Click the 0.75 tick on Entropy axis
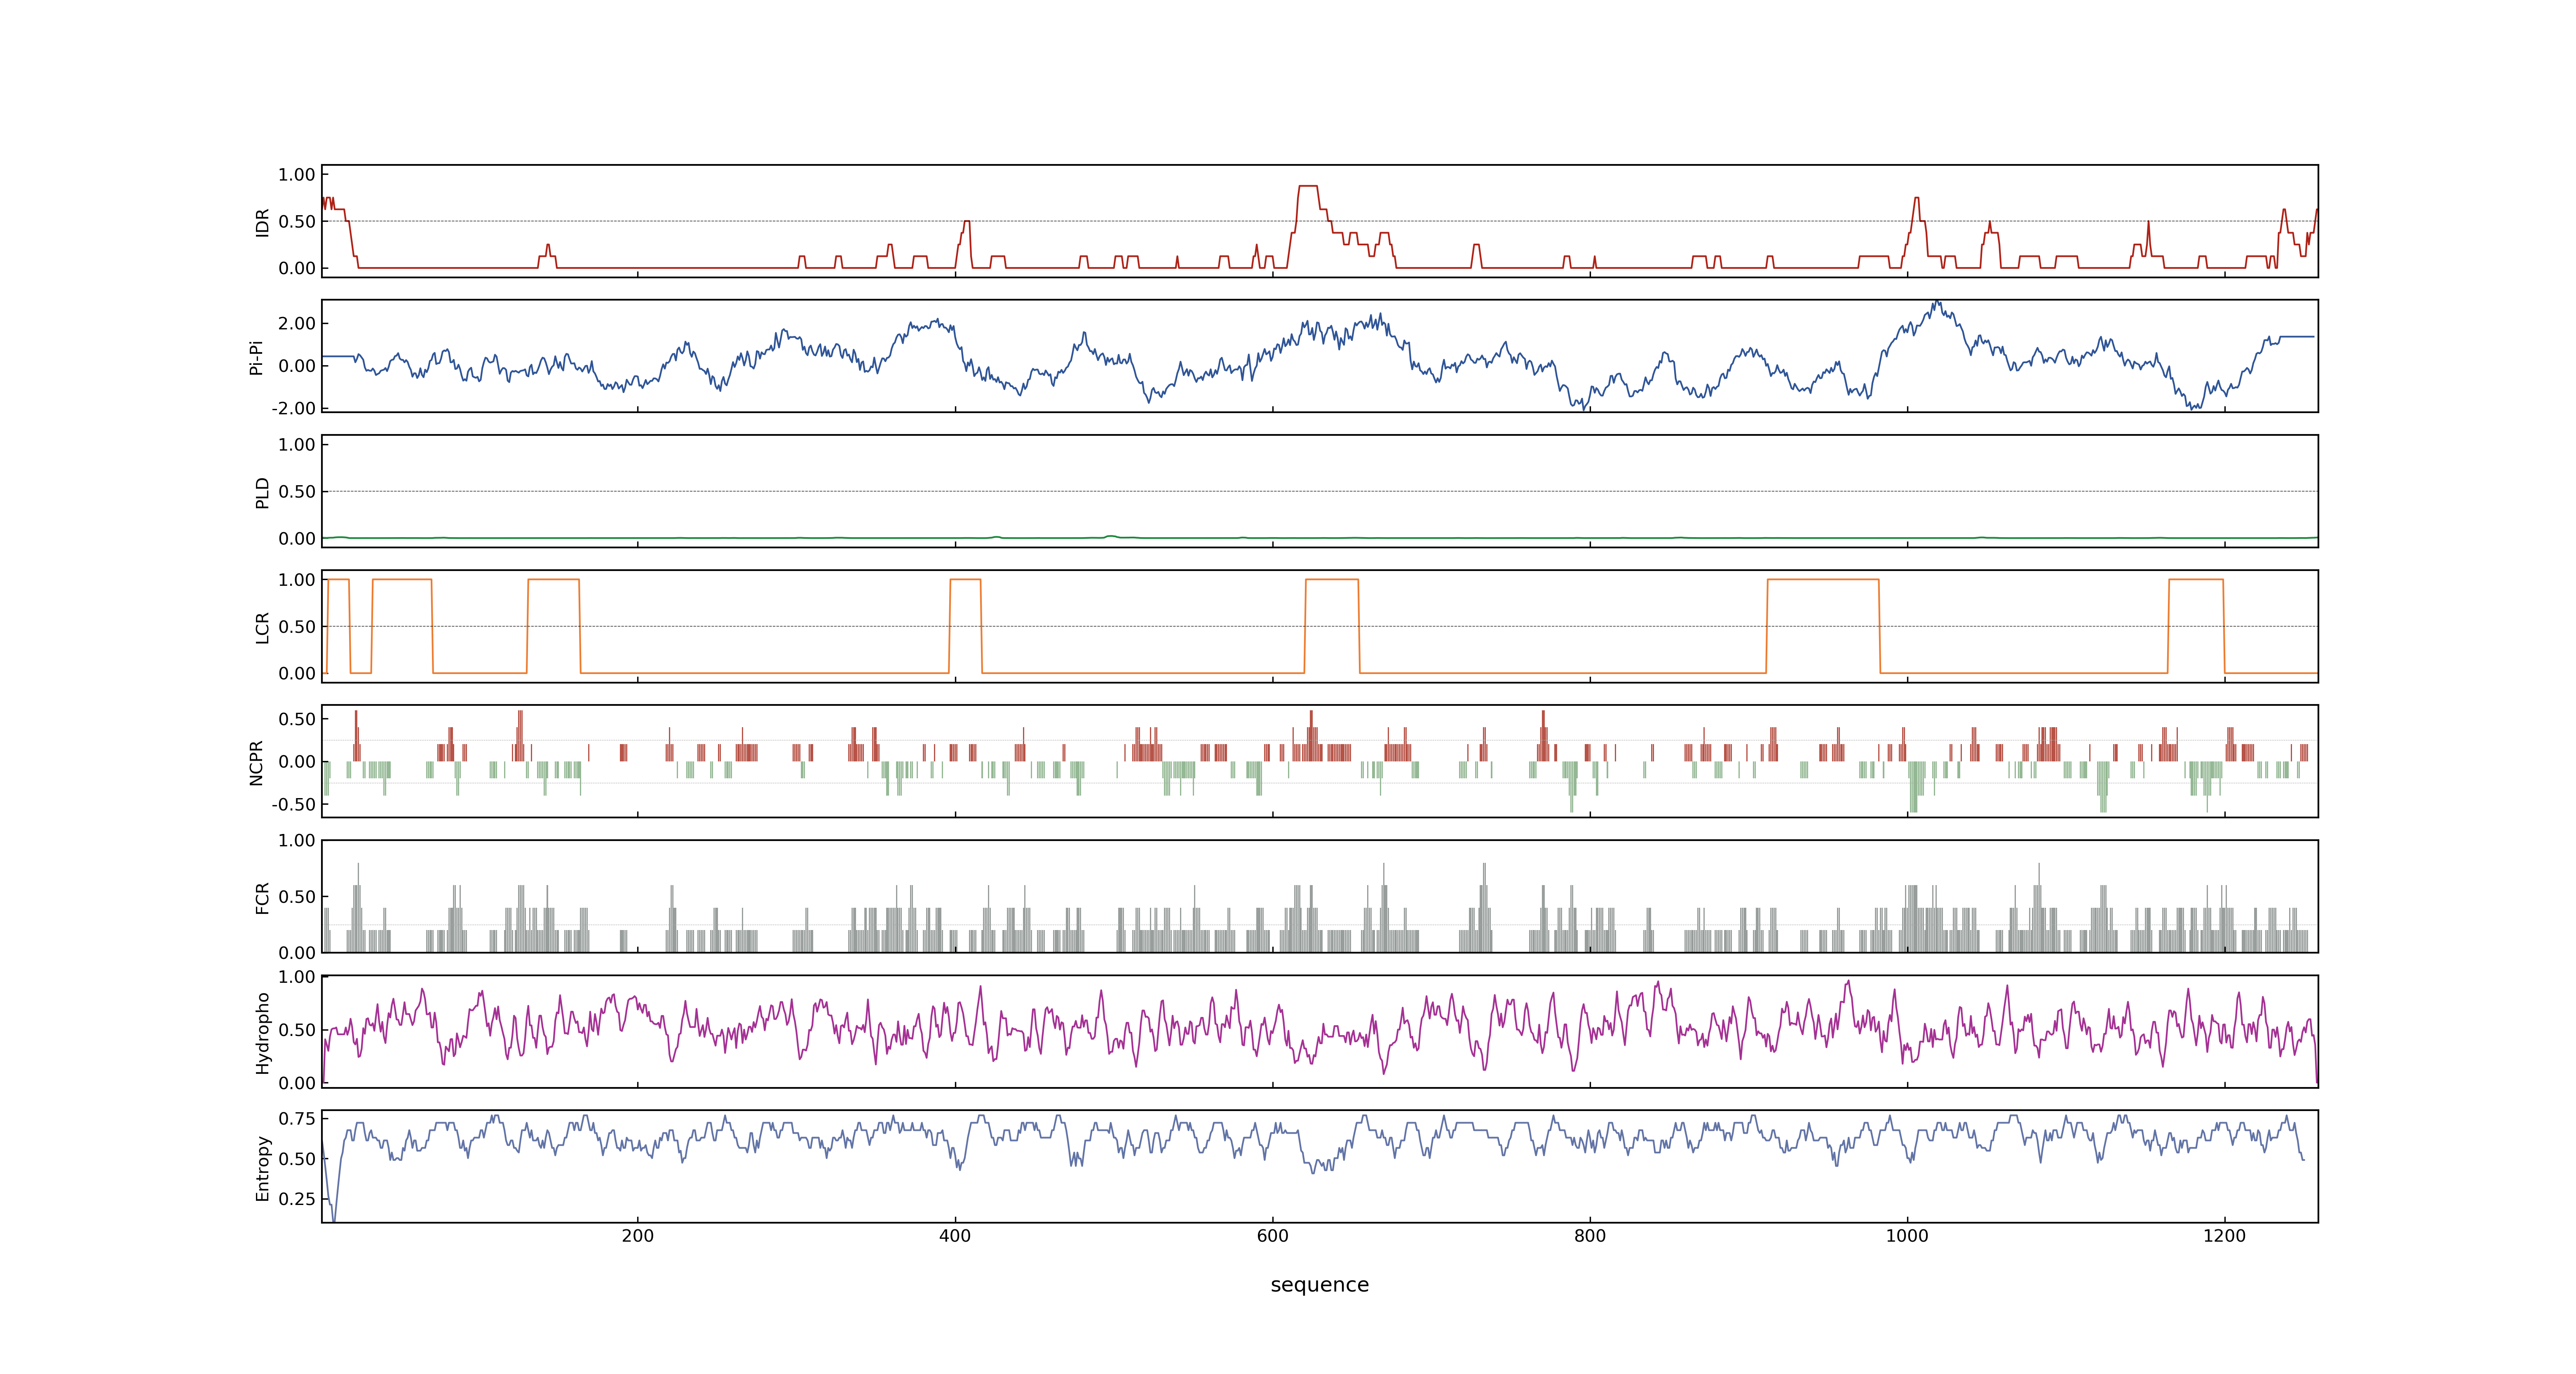Screen dimensions: 2576x1374 (x=297, y=1119)
